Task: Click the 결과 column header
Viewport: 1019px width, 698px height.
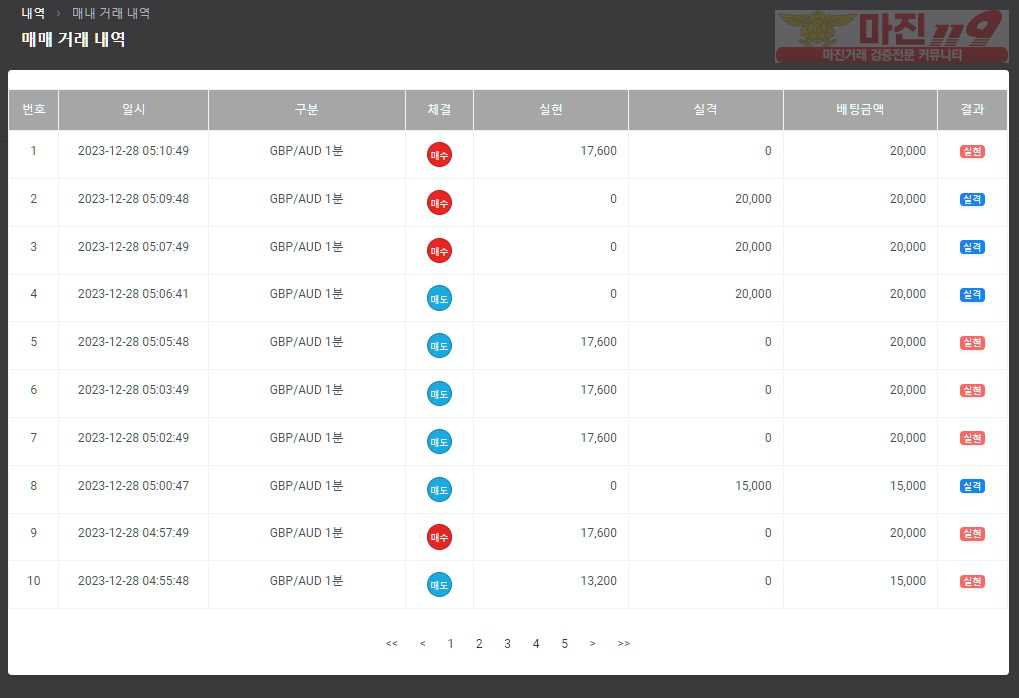Action: pyautogui.click(x=972, y=110)
